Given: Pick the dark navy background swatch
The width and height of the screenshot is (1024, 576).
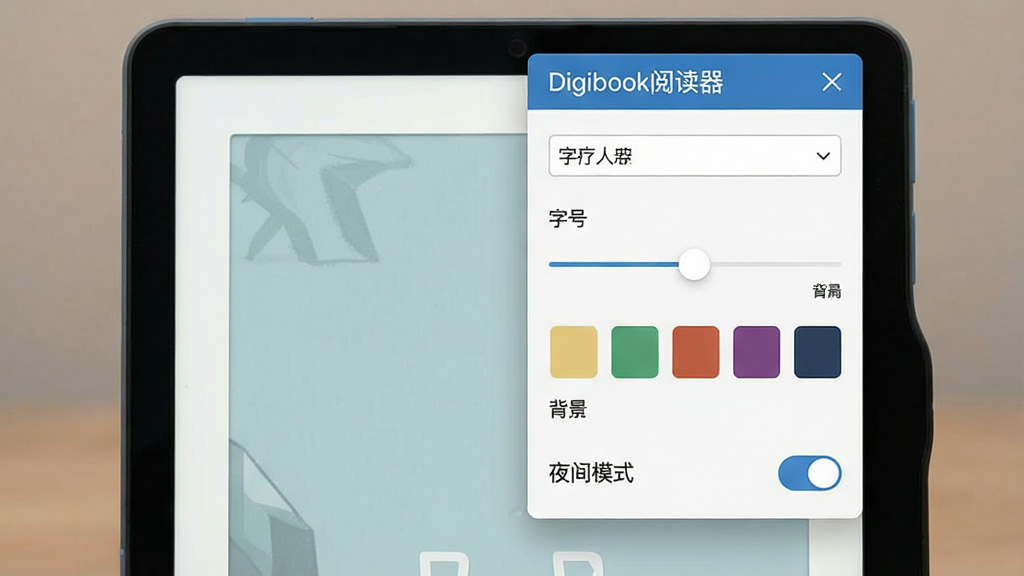Looking at the screenshot, I should click(x=817, y=352).
